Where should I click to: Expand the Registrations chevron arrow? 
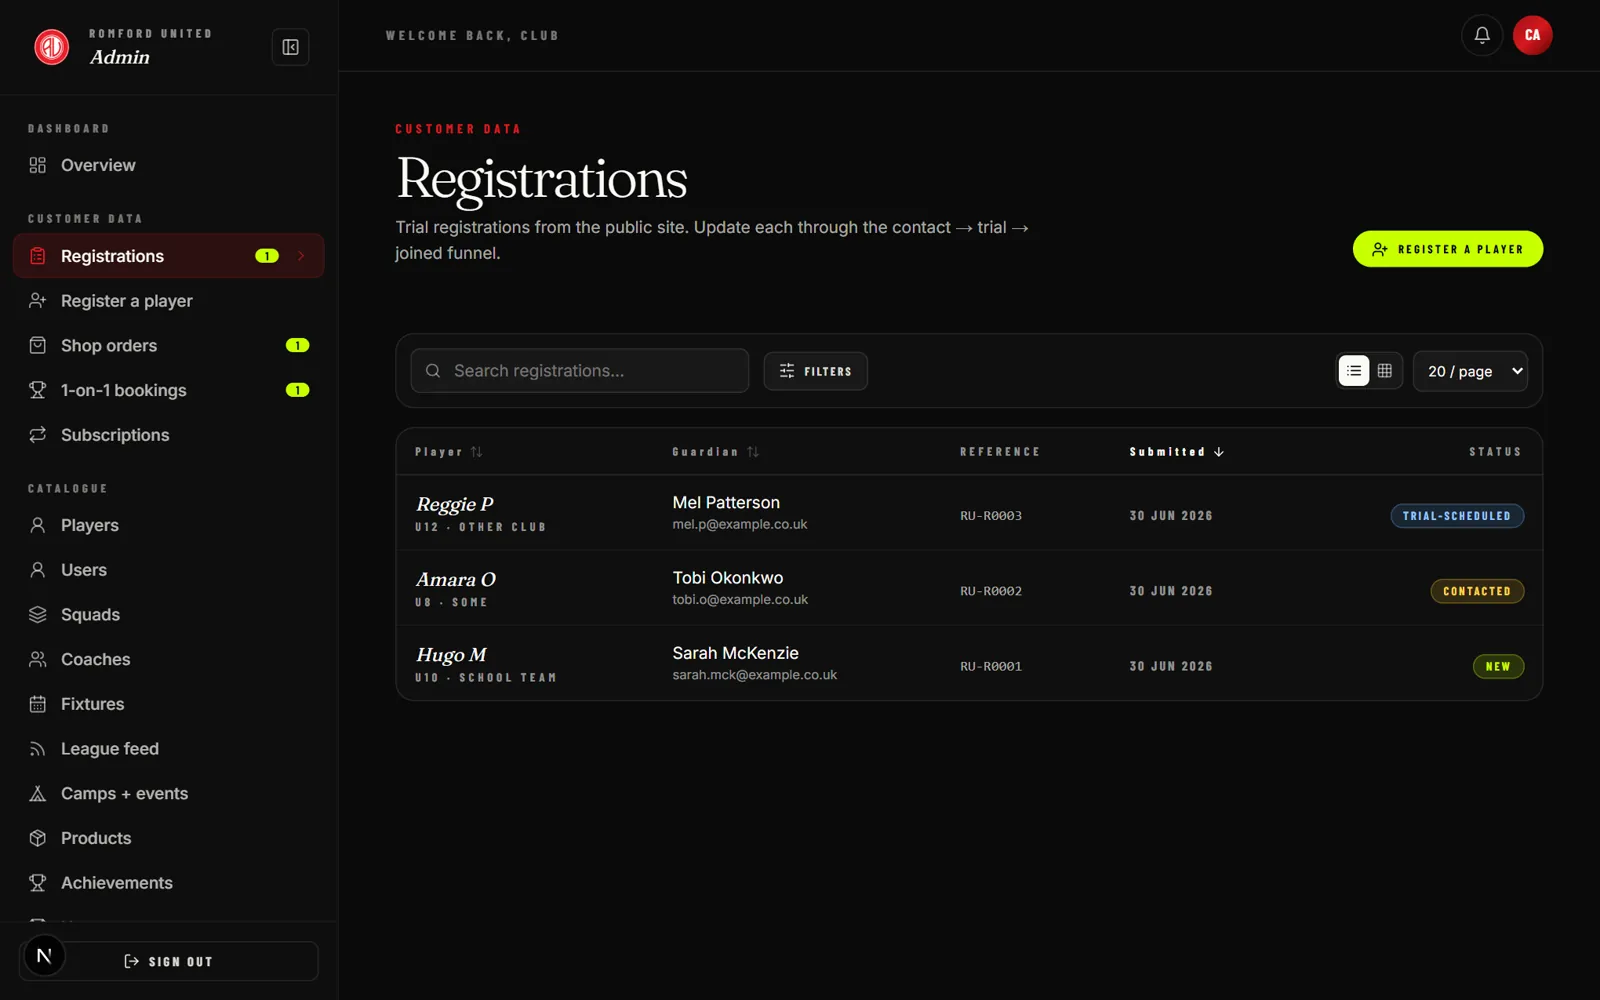pos(301,256)
